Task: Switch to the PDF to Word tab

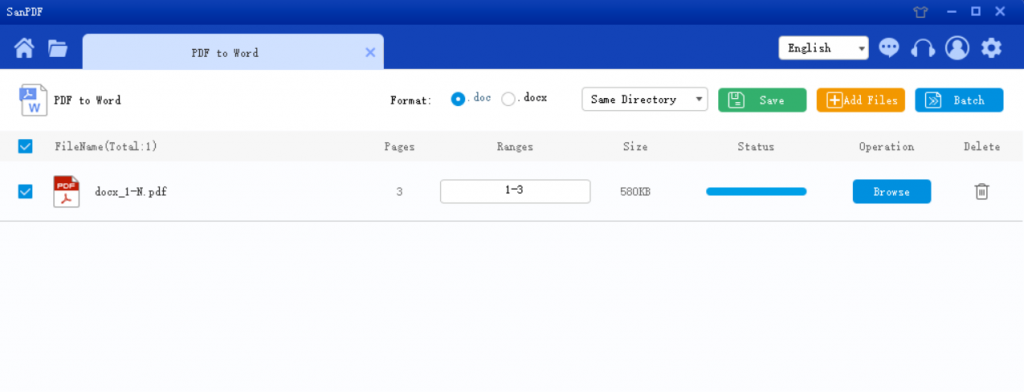Action: tap(225, 53)
